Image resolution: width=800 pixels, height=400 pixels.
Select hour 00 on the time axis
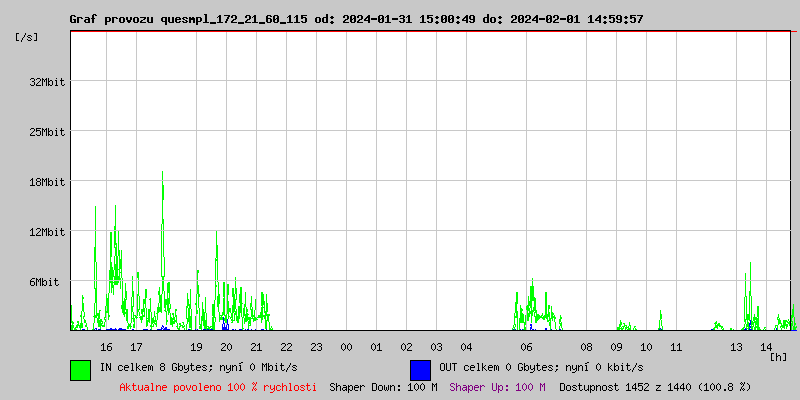coord(346,347)
